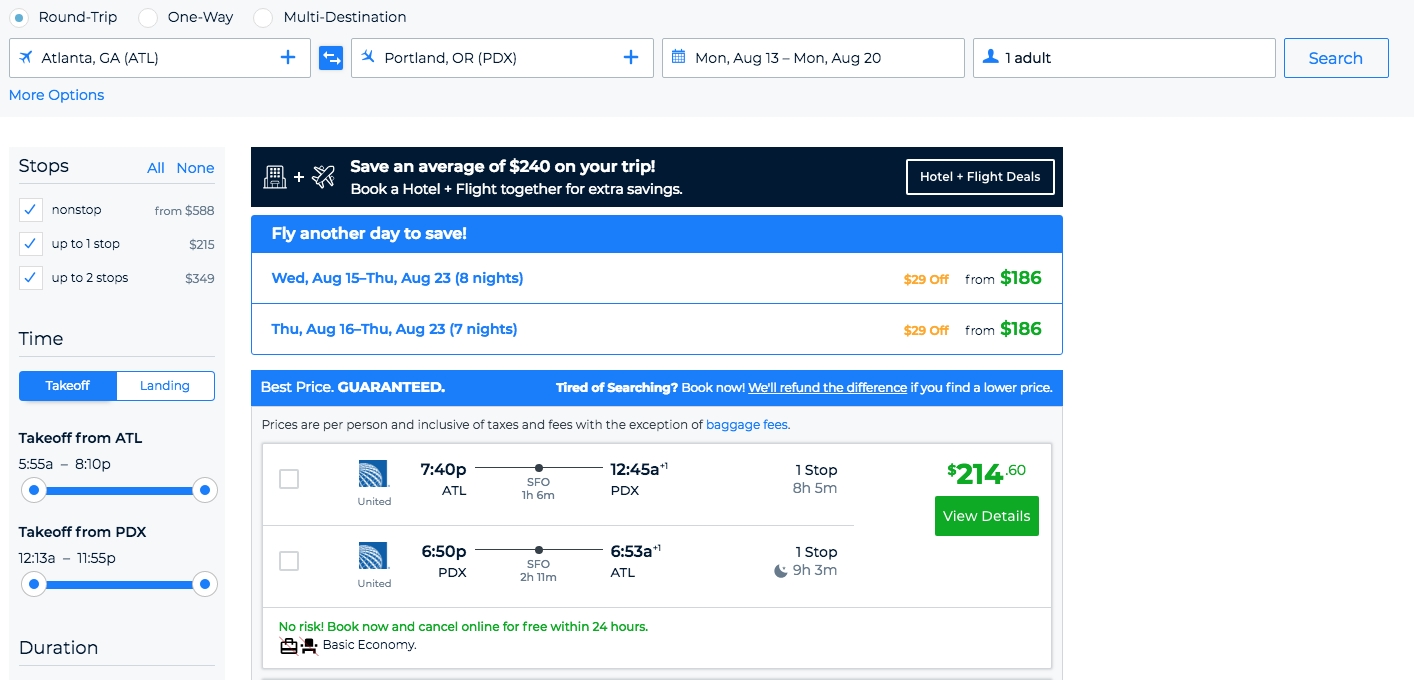
Task: Click the nonstop from $588 price
Action: point(185,211)
